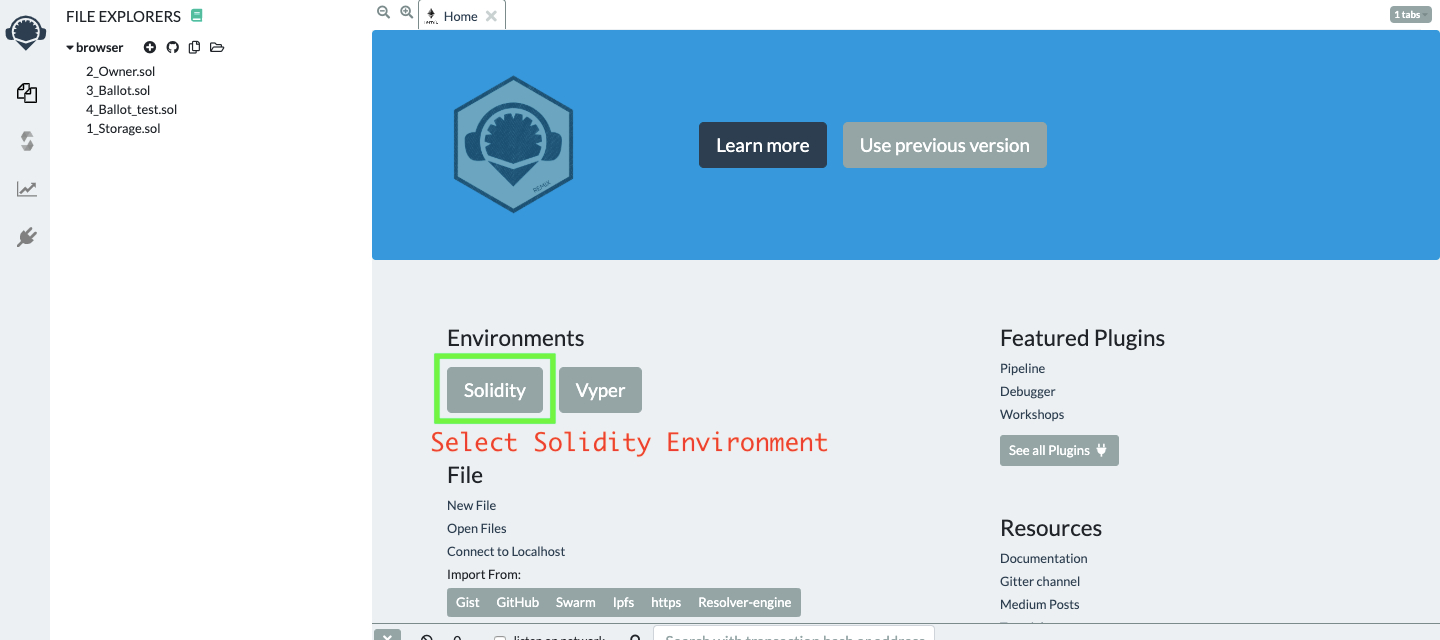This screenshot has height=640, width=1440.
Task: Click the Environments heading
Action: coord(516,338)
